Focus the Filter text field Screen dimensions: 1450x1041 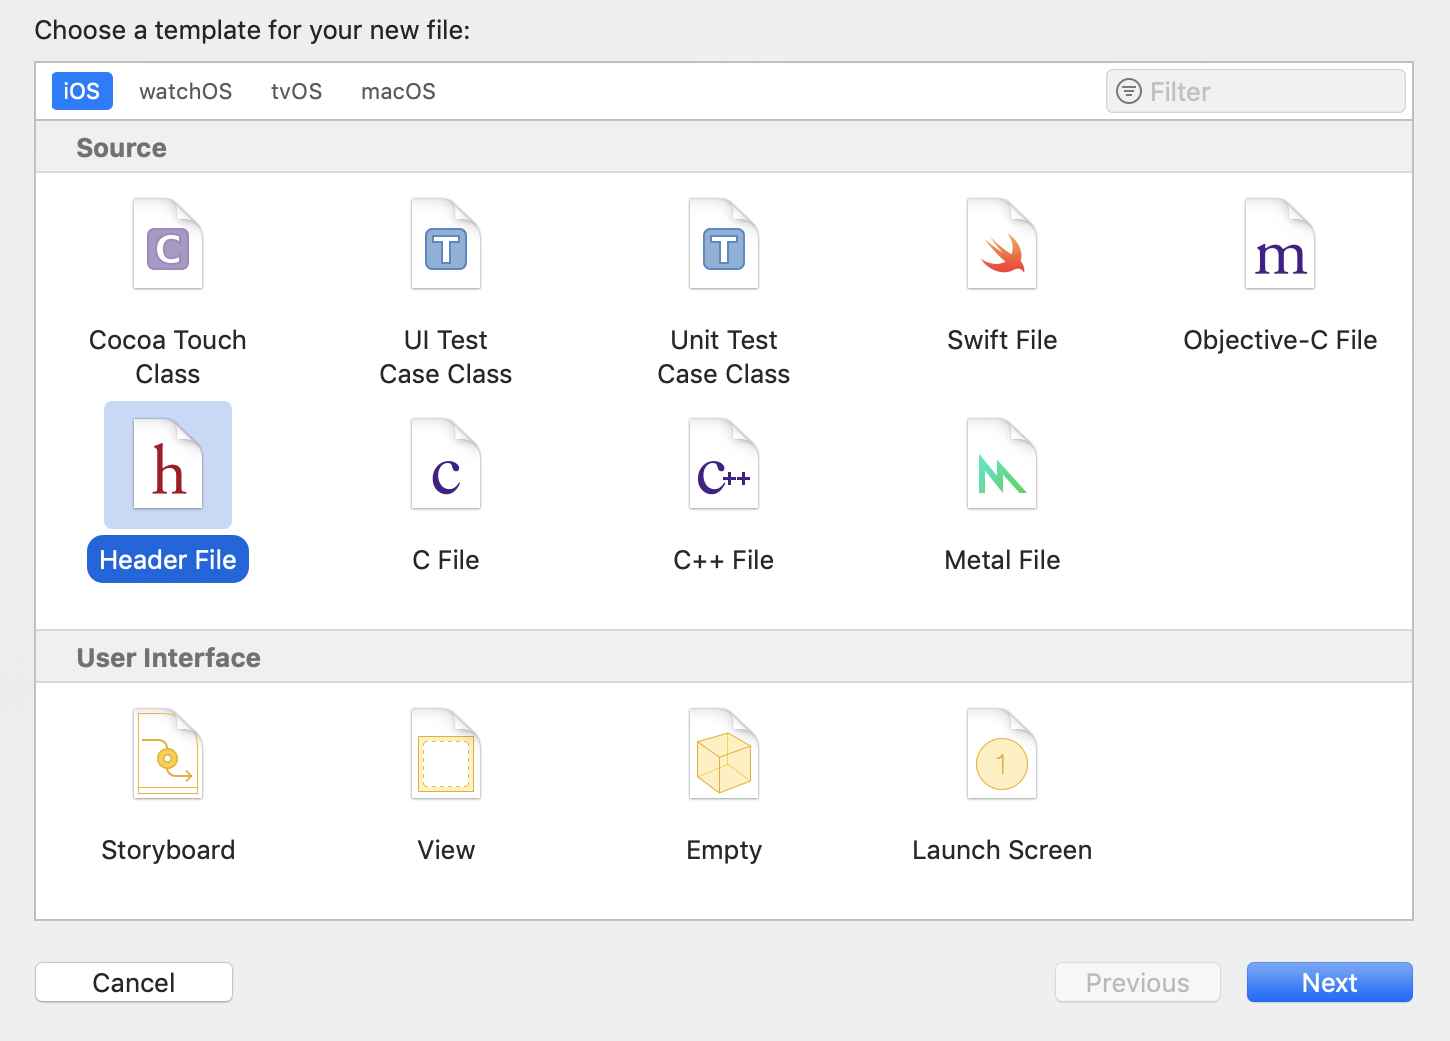[1256, 91]
